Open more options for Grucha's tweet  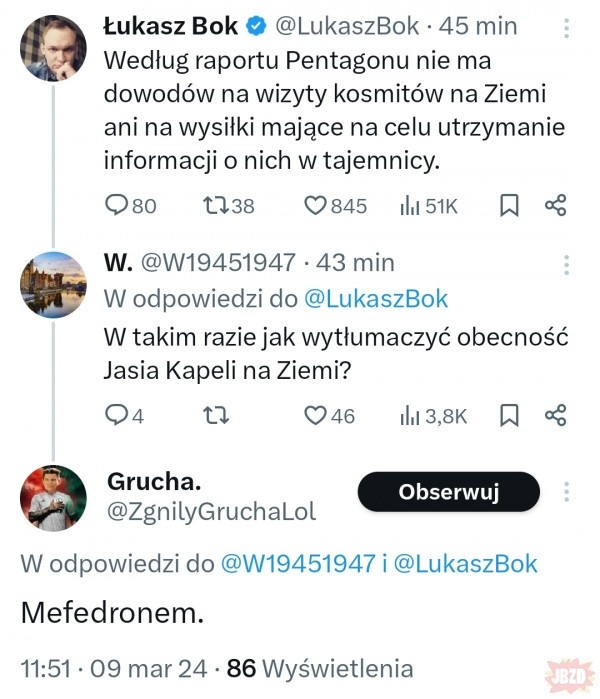[x=566, y=491]
